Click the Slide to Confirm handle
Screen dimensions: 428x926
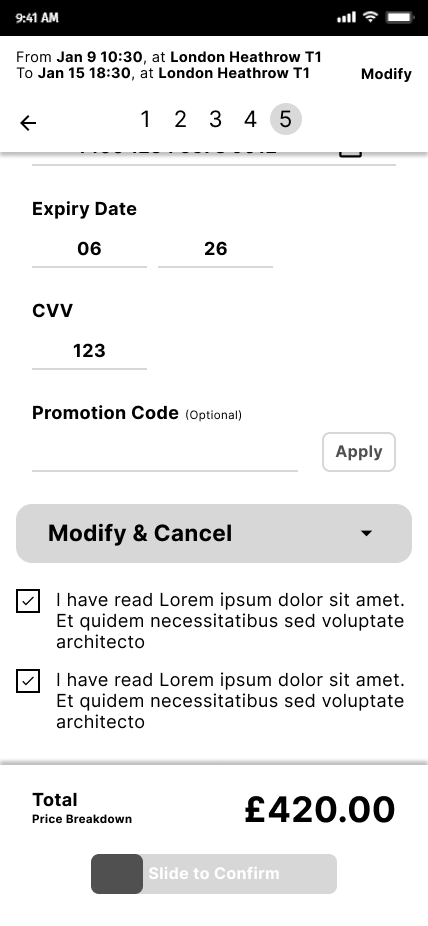[117, 873]
